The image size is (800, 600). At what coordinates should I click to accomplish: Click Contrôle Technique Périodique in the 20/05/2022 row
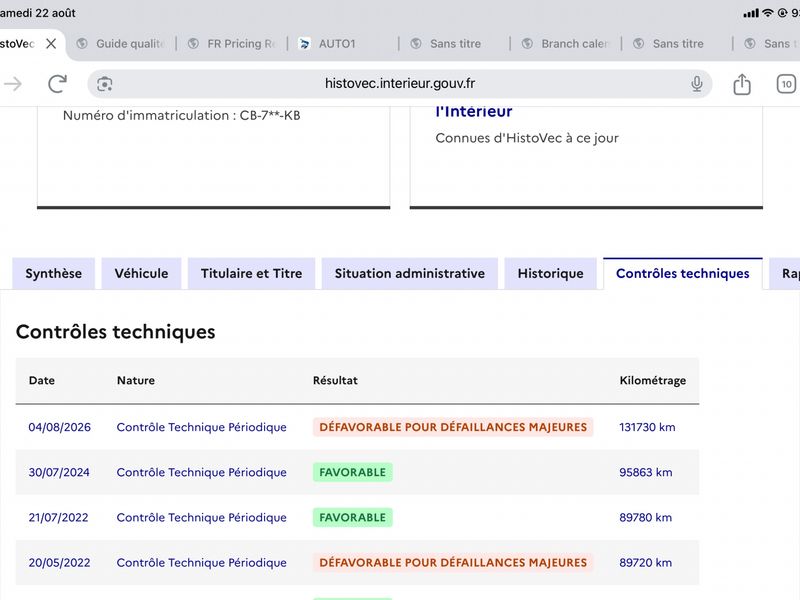(202, 563)
